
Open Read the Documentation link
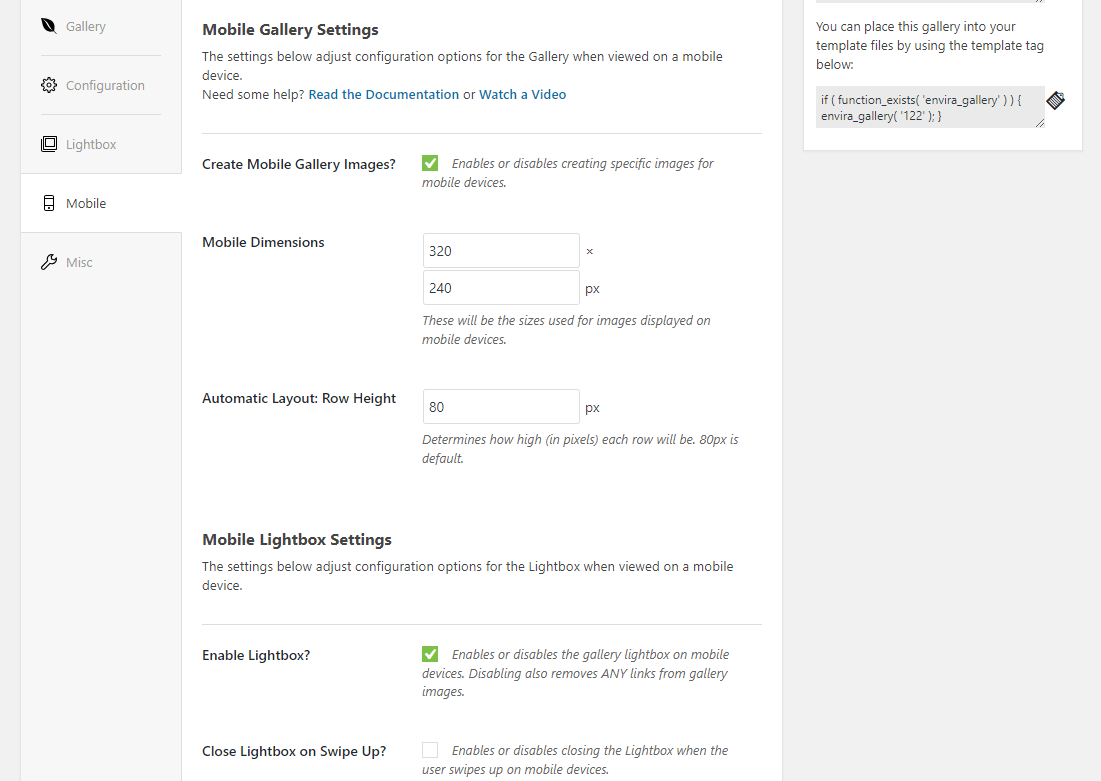[x=383, y=94]
